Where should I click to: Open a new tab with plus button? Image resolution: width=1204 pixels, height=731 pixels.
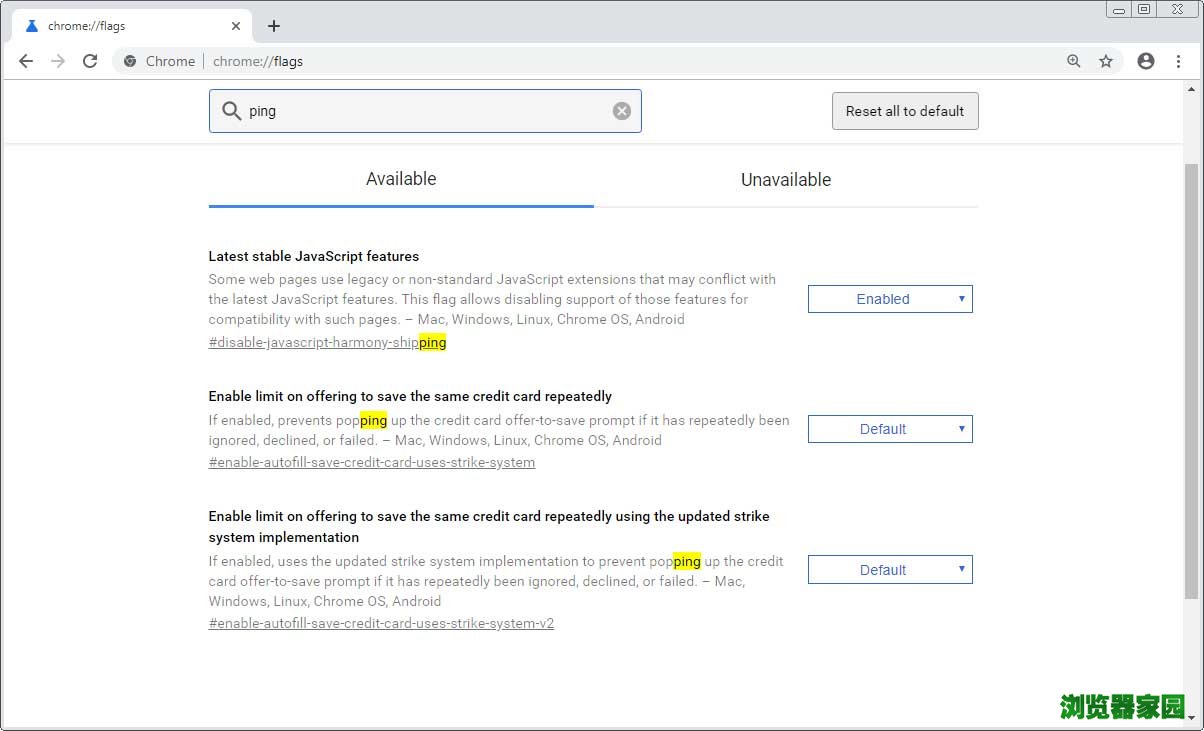(274, 26)
